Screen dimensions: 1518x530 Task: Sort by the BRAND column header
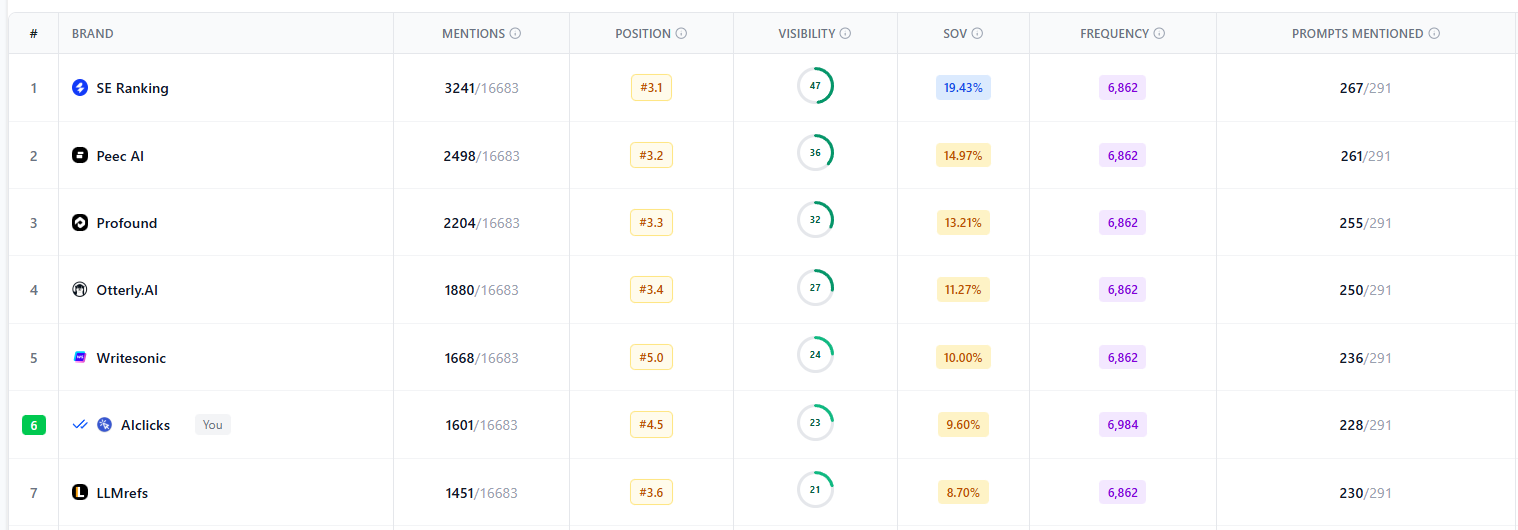(92, 33)
